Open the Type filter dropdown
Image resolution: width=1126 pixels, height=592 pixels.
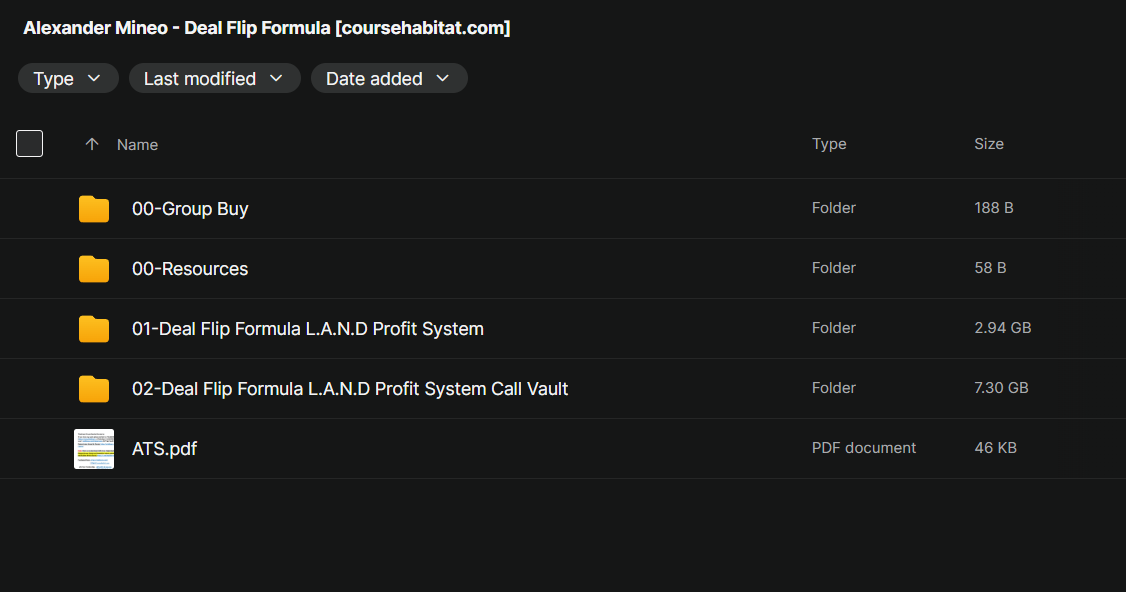click(68, 79)
